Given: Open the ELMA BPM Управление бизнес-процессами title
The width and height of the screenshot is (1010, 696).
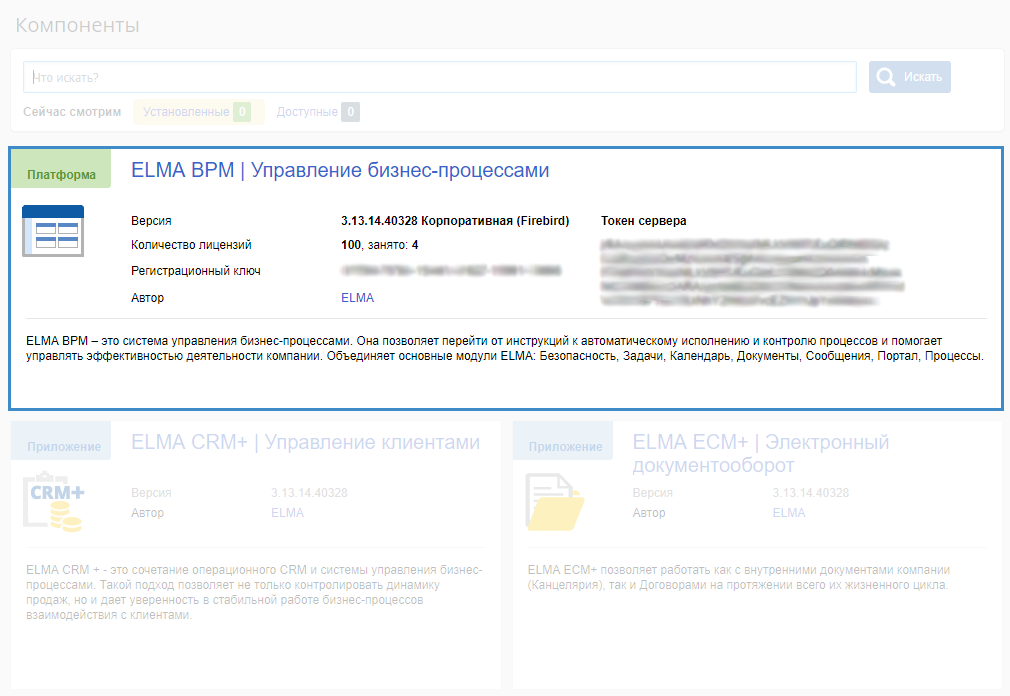Looking at the screenshot, I should tap(340, 171).
